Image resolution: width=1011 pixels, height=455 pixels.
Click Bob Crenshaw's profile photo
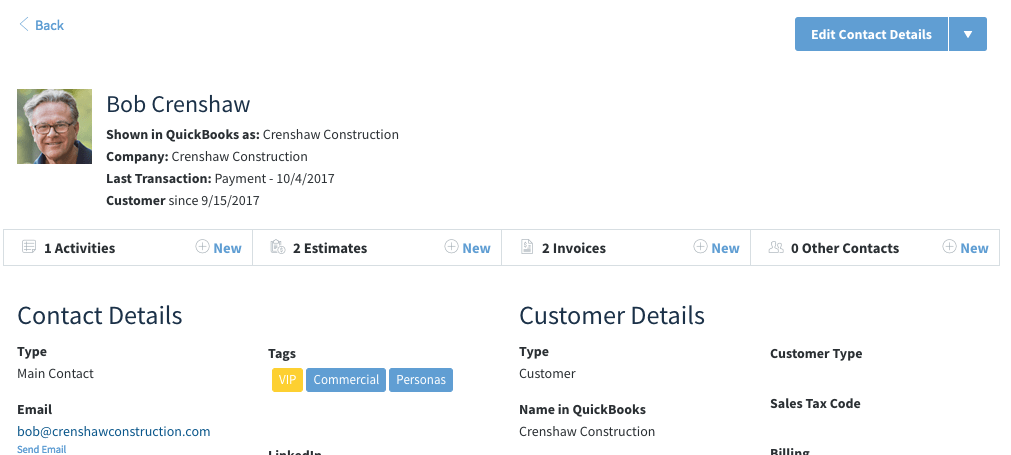[54, 127]
